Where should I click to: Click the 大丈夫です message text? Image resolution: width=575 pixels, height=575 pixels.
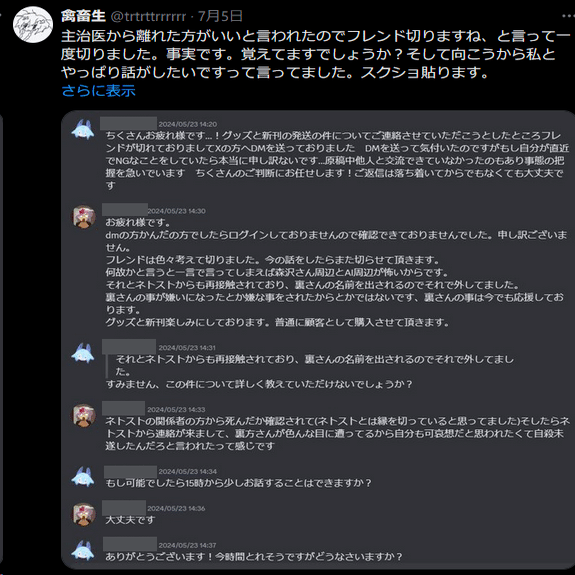[x=130, y=520]
